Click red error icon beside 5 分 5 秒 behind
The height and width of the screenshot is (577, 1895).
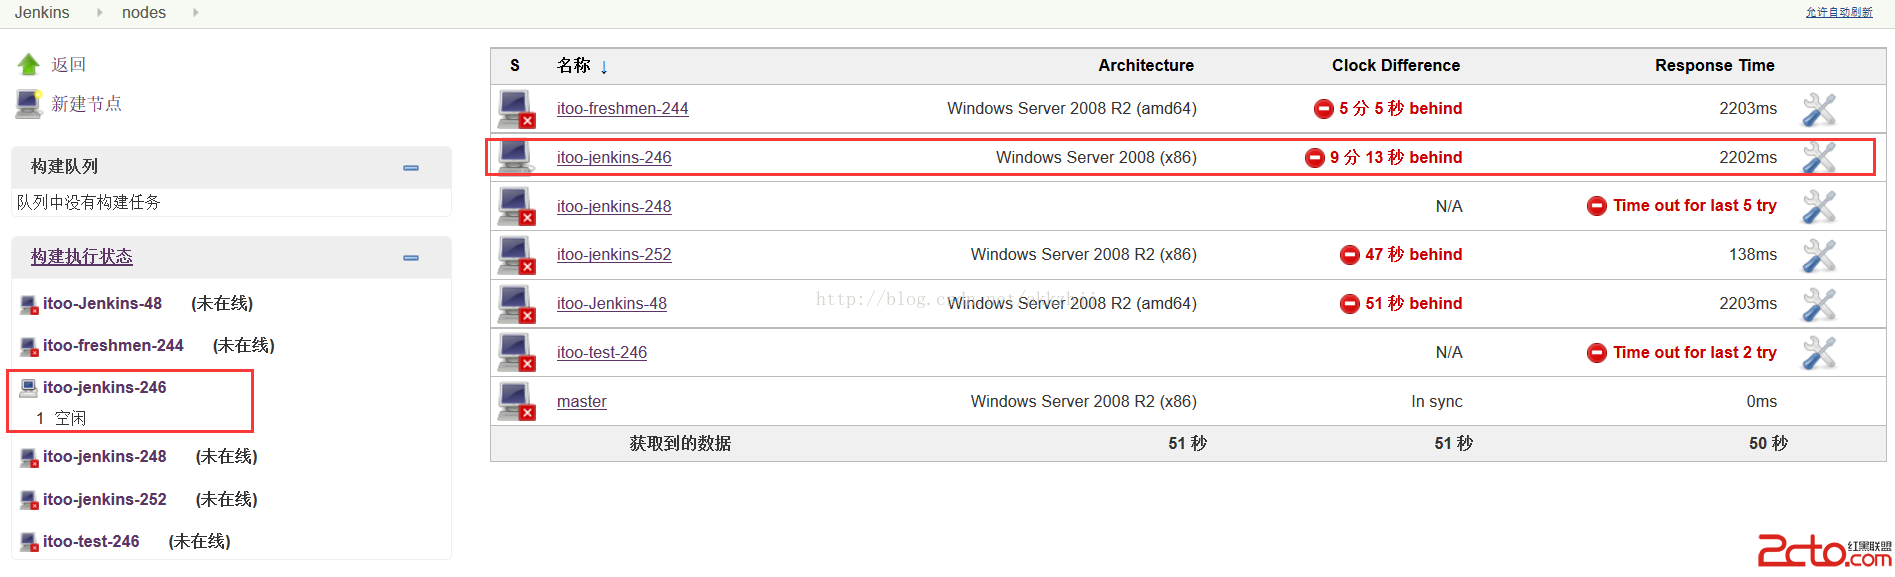pos(1323,108)
